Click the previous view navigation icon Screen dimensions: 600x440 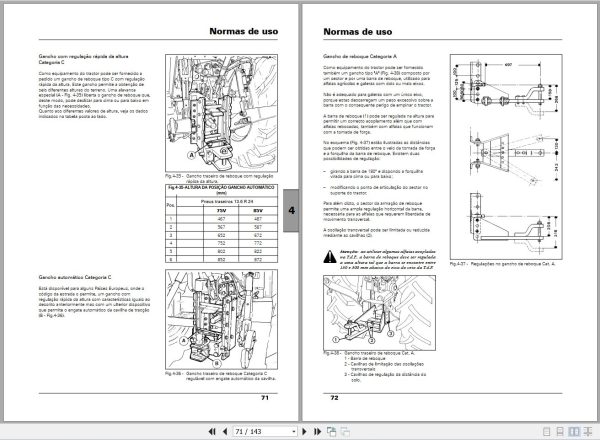331,432
